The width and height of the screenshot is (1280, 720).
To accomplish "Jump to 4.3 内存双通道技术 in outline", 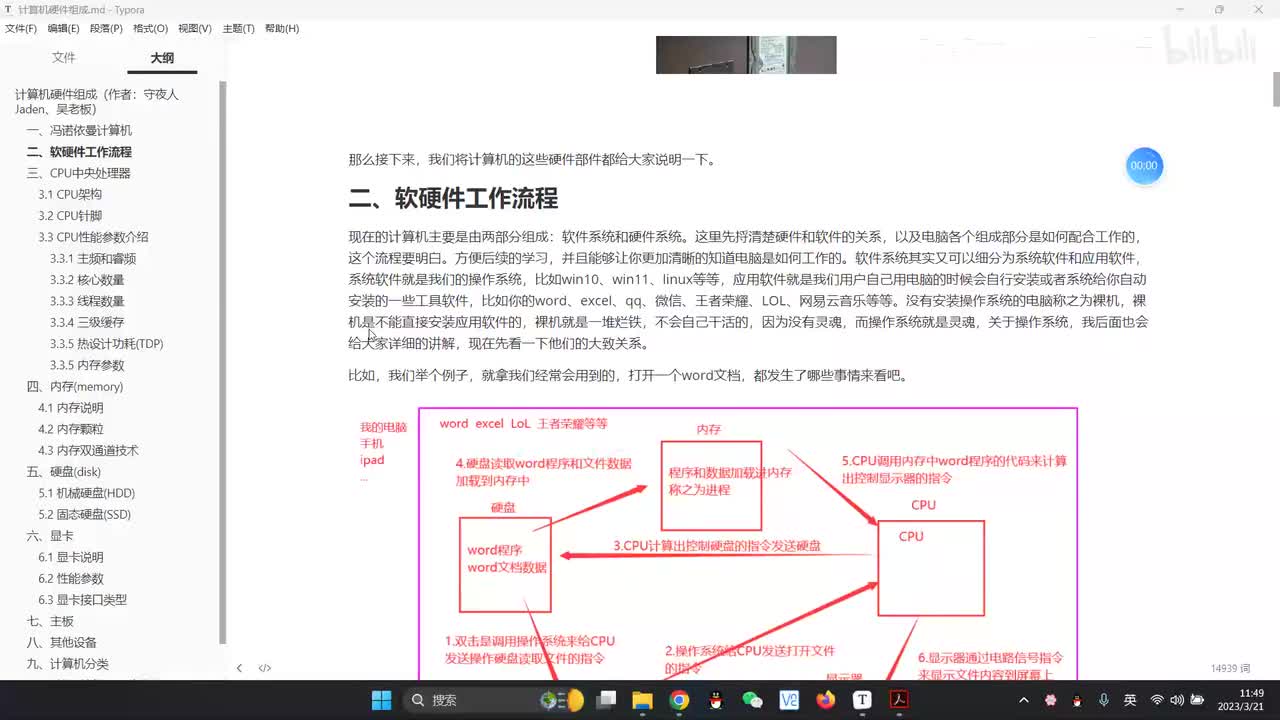I will (88, 451).
